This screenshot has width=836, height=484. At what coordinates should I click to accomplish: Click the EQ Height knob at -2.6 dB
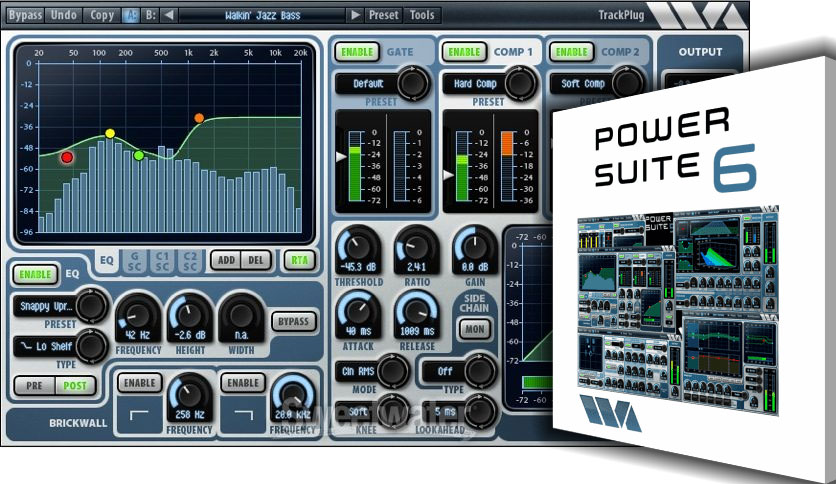190,316
